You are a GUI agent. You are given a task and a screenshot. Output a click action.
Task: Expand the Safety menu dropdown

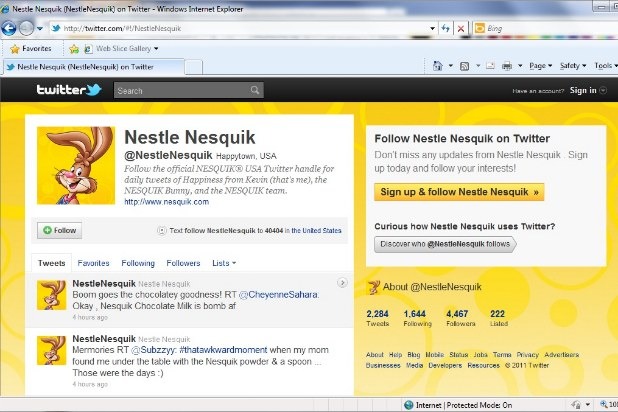click(574, 66)
